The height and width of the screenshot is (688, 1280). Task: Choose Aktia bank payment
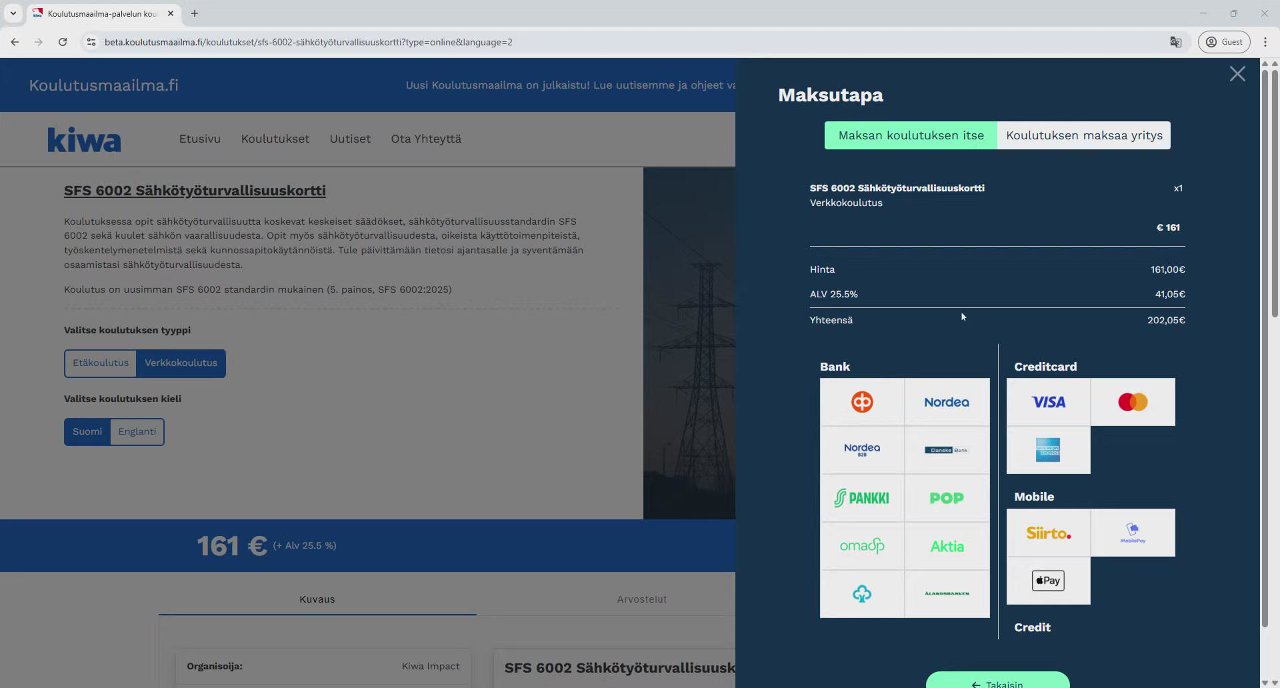pyautogui.click(x=947, y=546)
